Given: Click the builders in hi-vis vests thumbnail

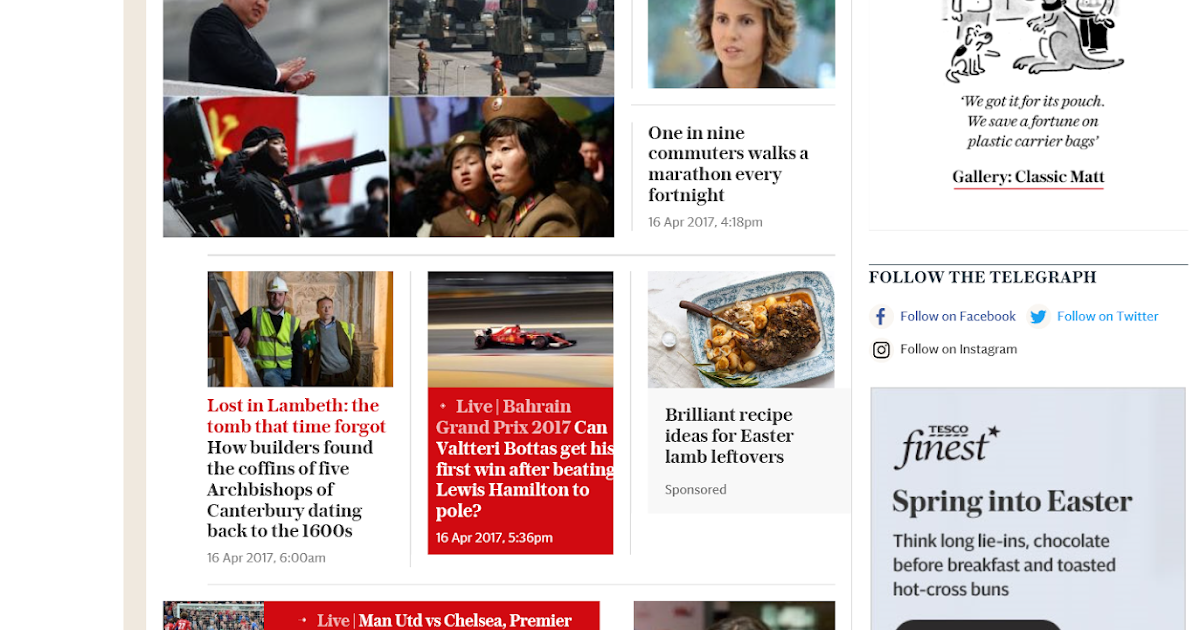Looking at the screenshot, I should (x=300, y=329).
